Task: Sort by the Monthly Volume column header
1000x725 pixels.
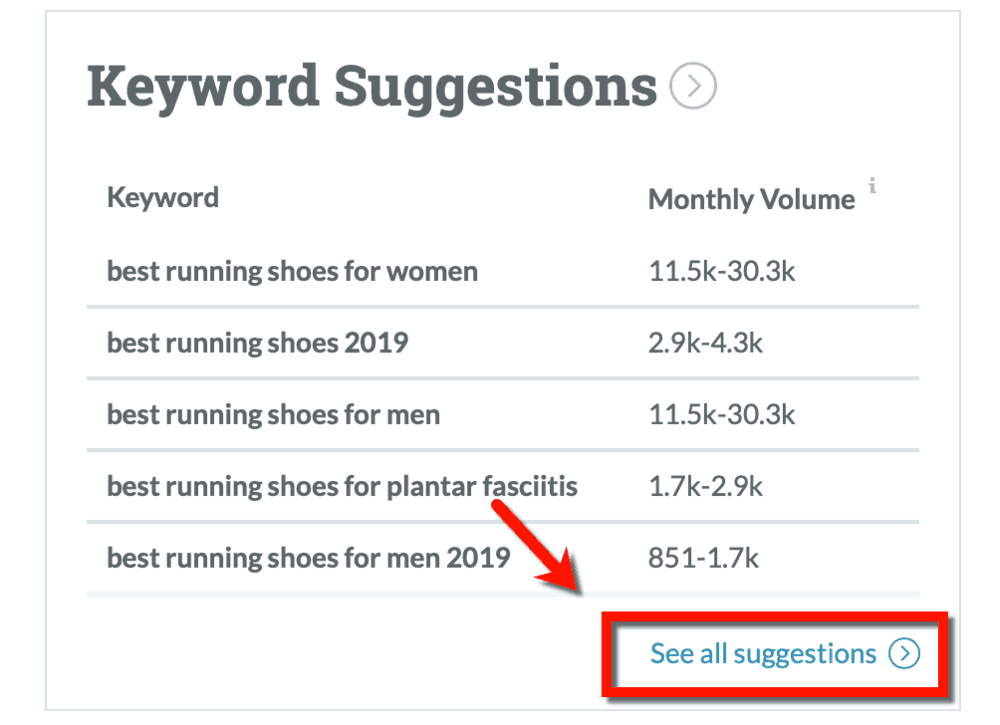Action: 751,199
